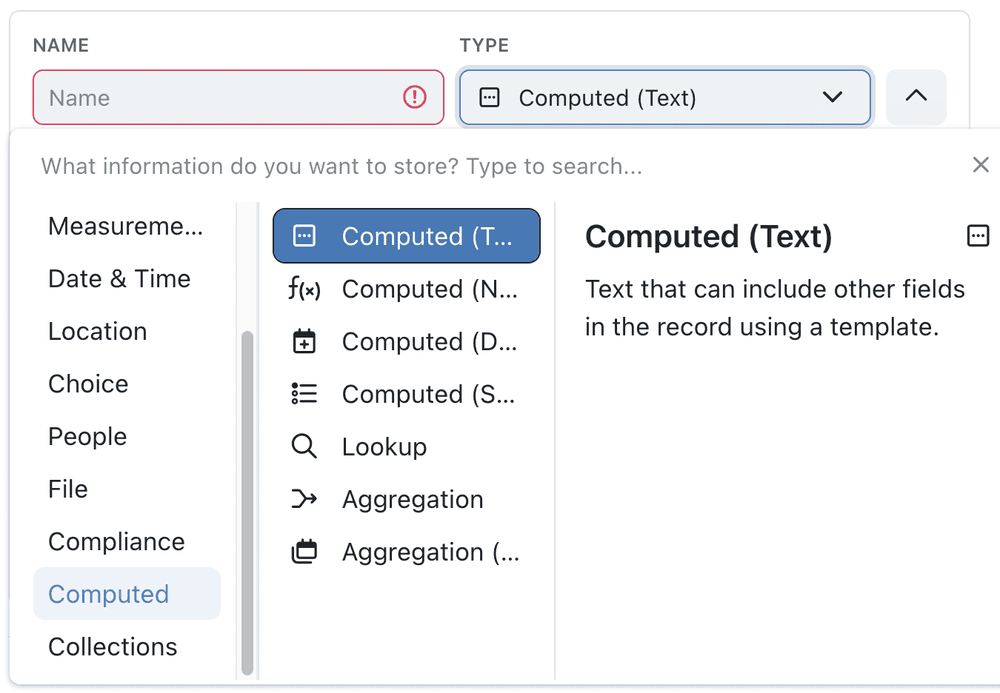Click the bulleted list Computed Select icon

click(304, 394)
